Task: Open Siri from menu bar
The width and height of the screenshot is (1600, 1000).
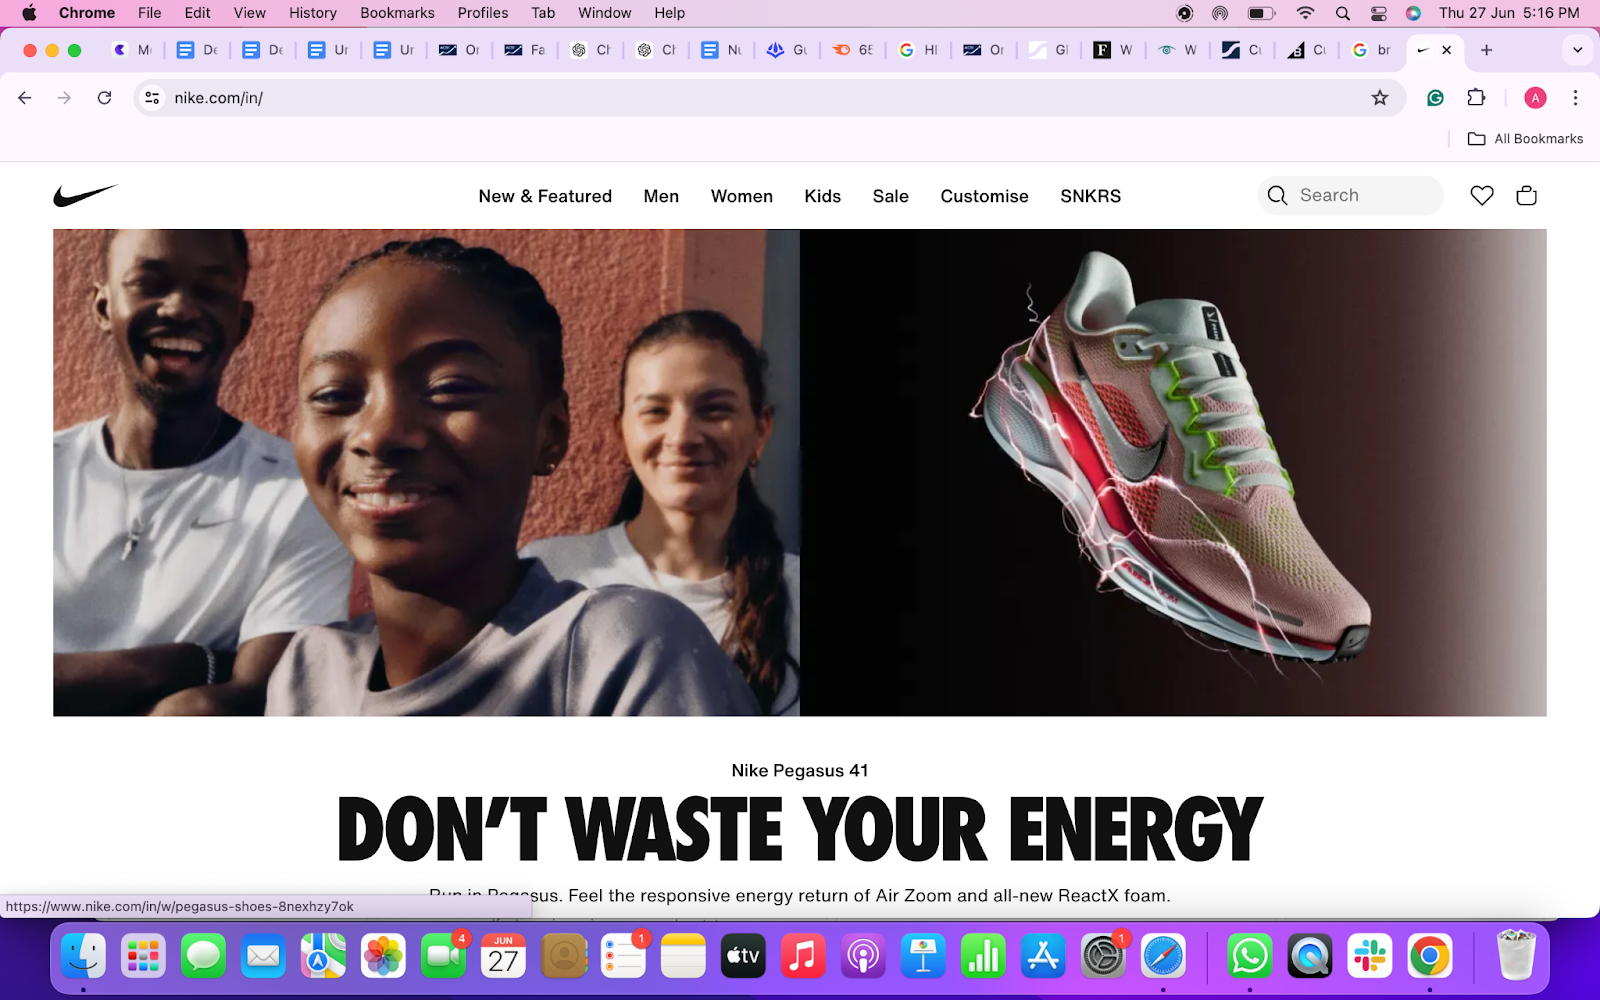Action: (x=1413, y=13)
